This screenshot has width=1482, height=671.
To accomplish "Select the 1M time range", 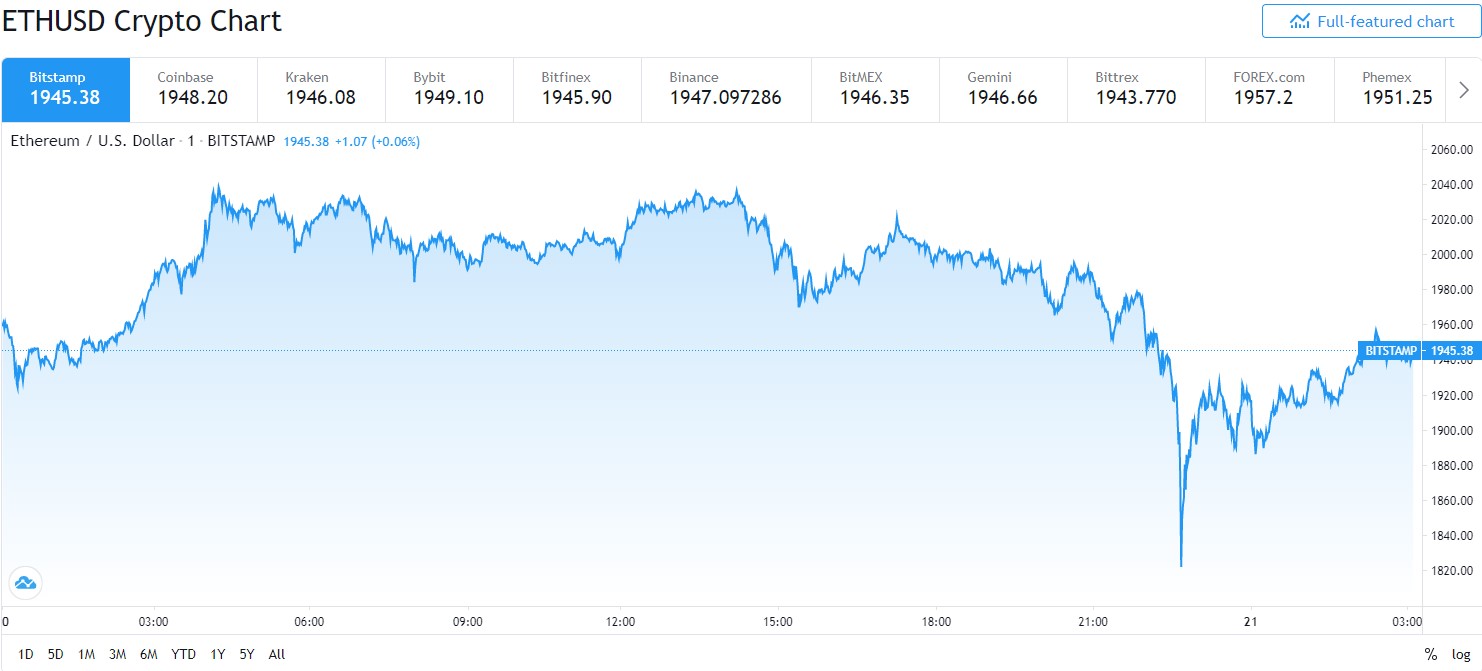I will 87,654.
